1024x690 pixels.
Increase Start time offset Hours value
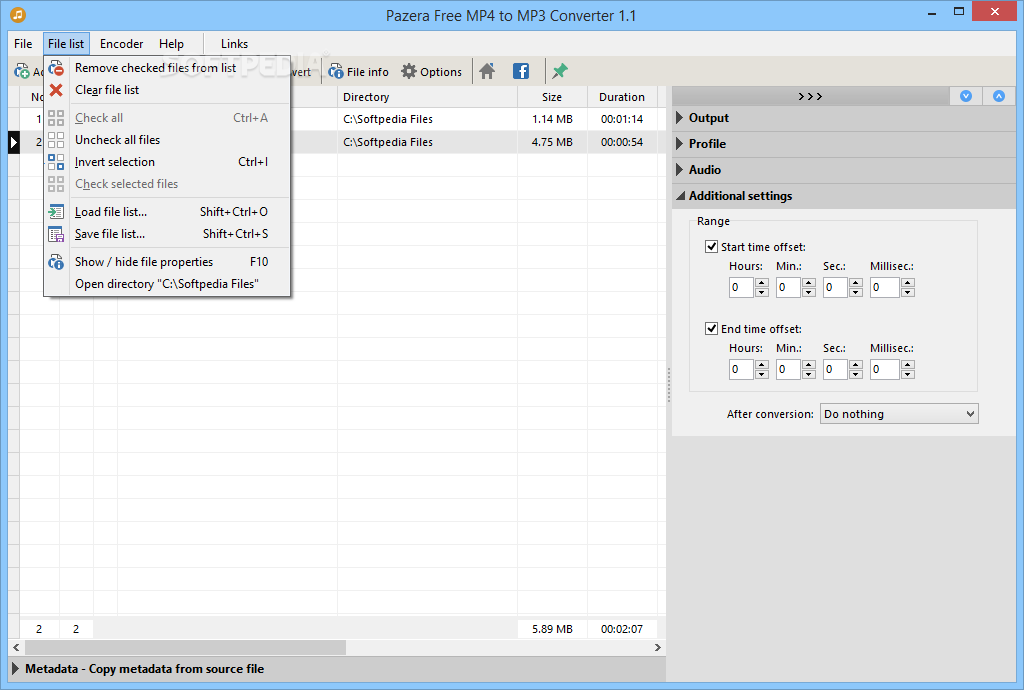tap(761, 283)
